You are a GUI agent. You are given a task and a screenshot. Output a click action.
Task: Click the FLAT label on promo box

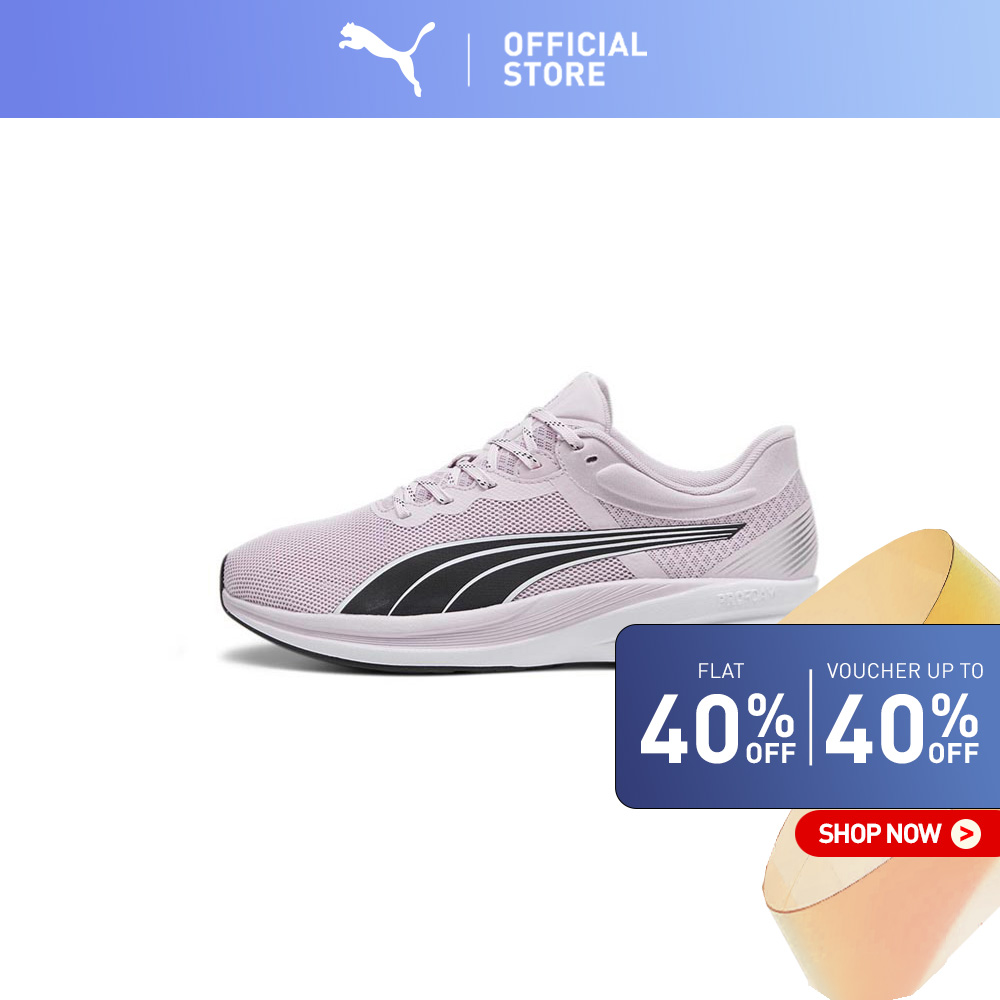pyautogui.click(x=721, y=671)
